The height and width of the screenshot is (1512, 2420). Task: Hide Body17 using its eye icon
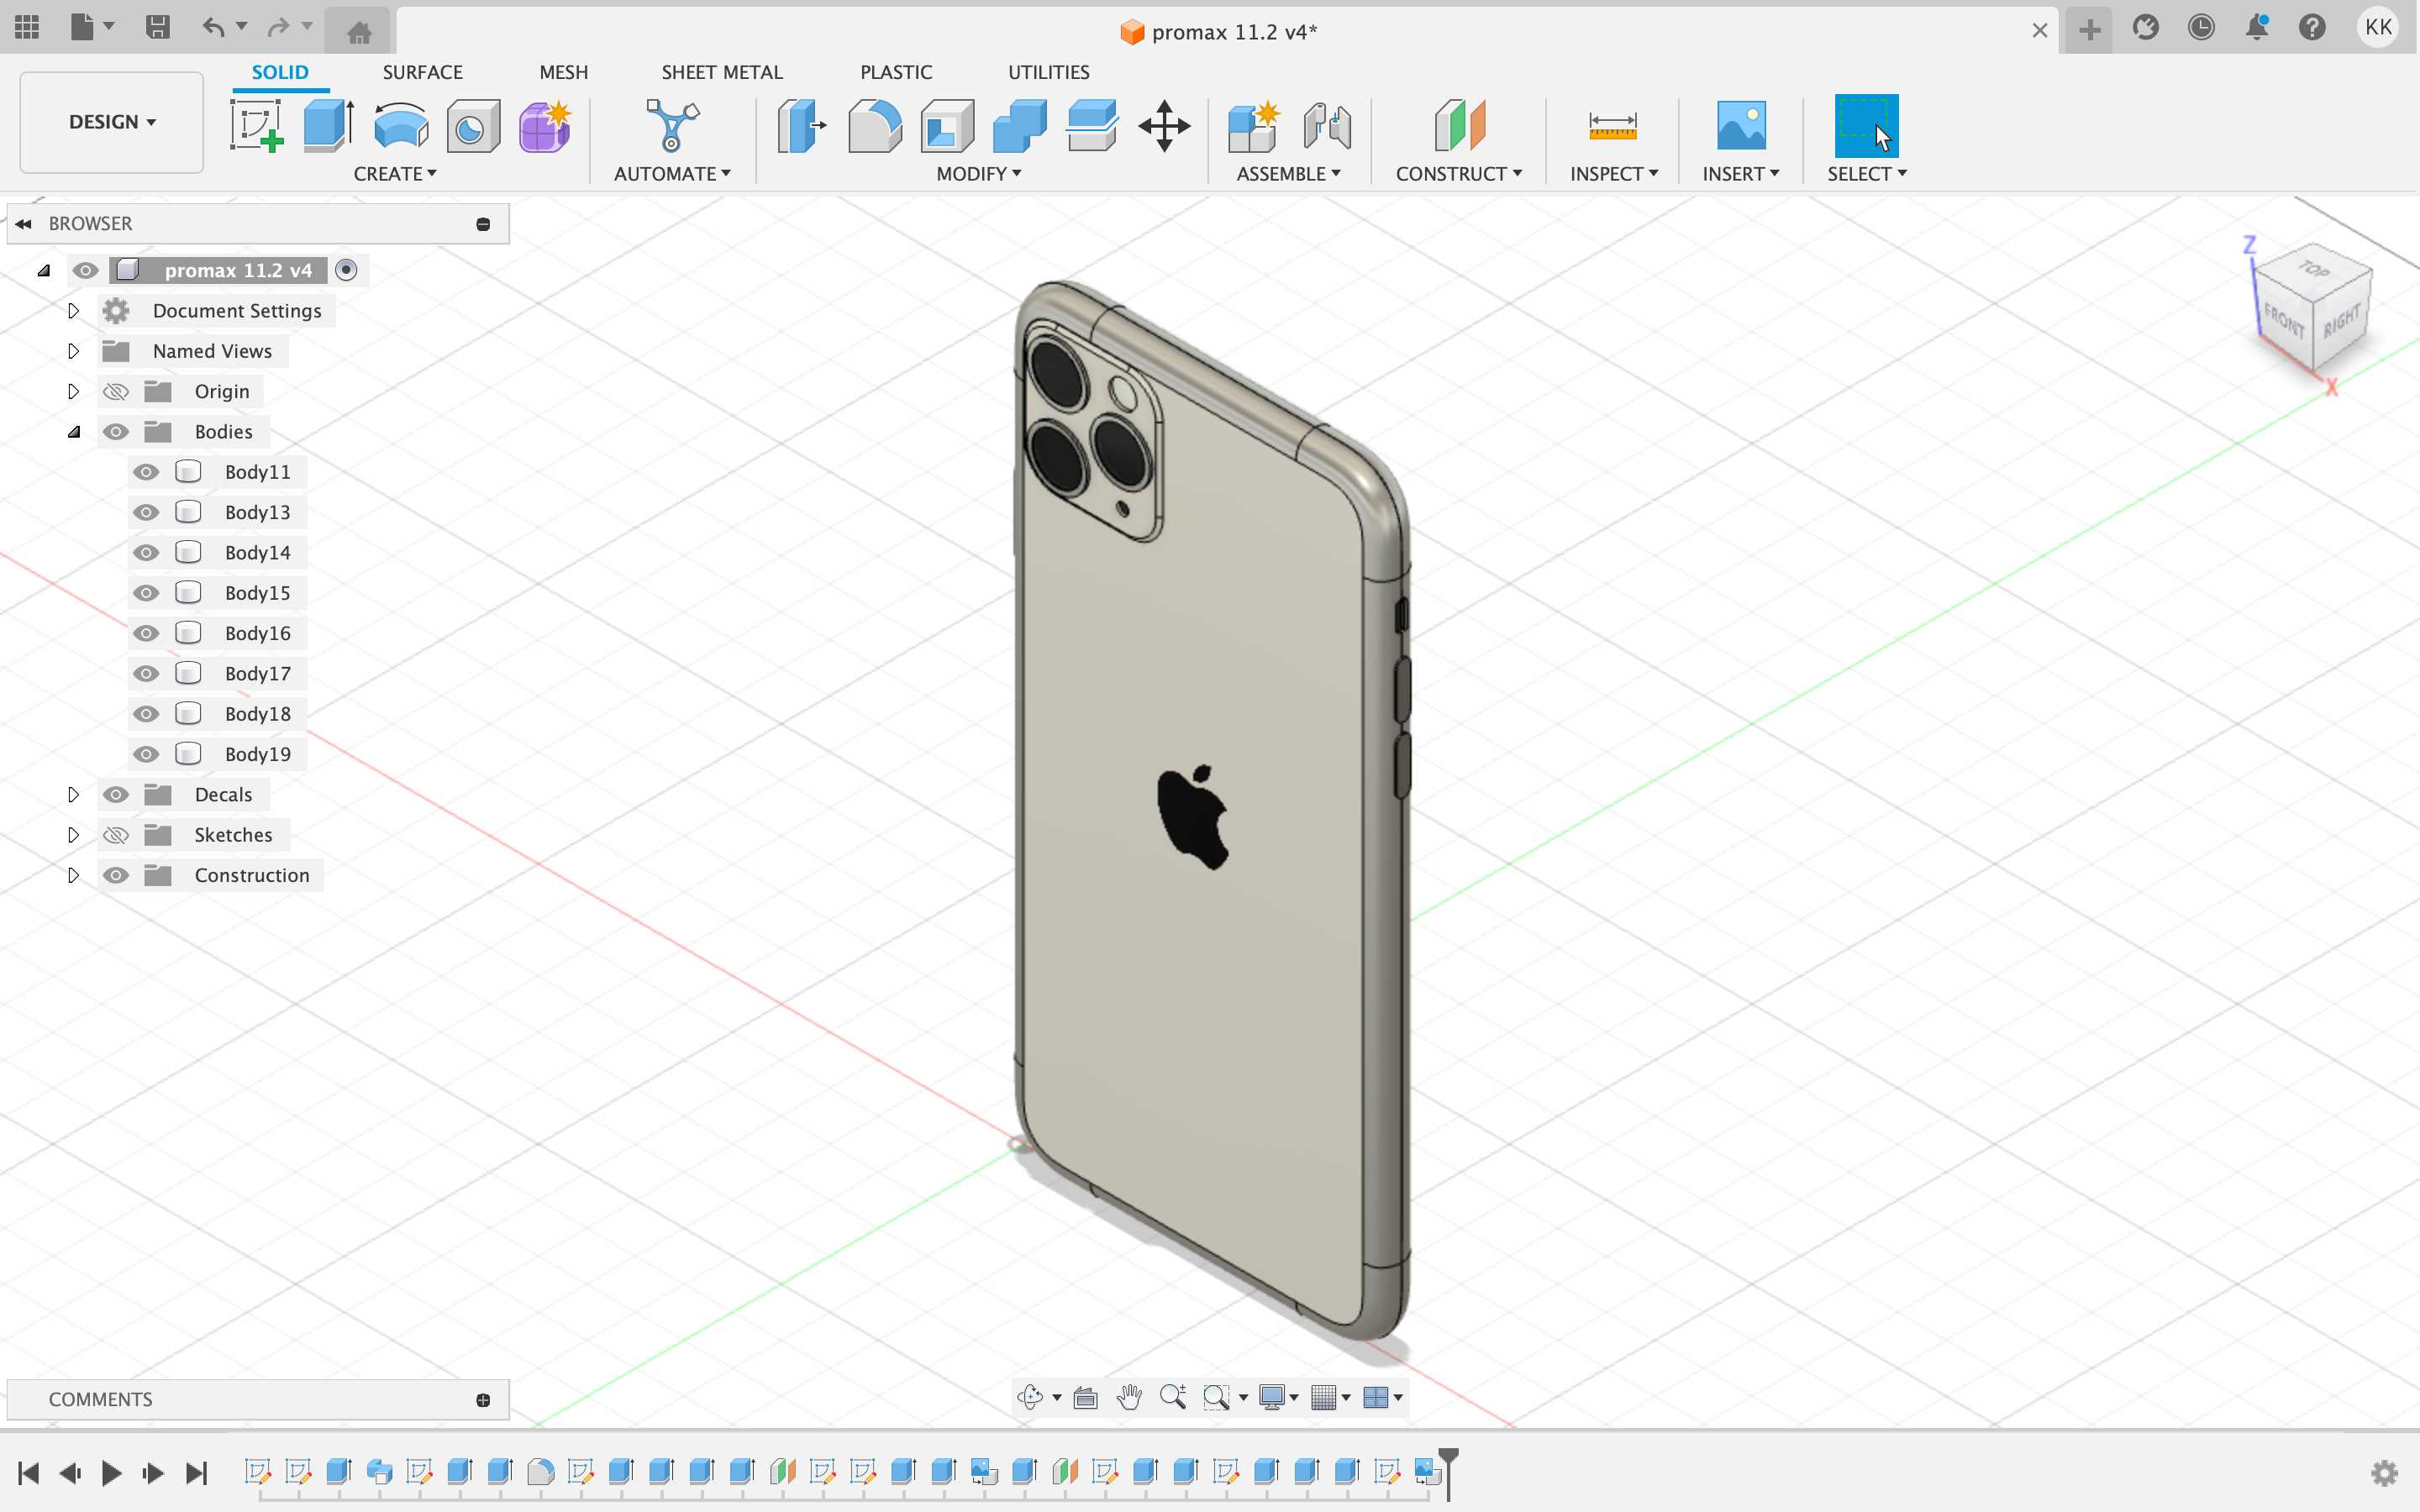[x=146, y=673]
